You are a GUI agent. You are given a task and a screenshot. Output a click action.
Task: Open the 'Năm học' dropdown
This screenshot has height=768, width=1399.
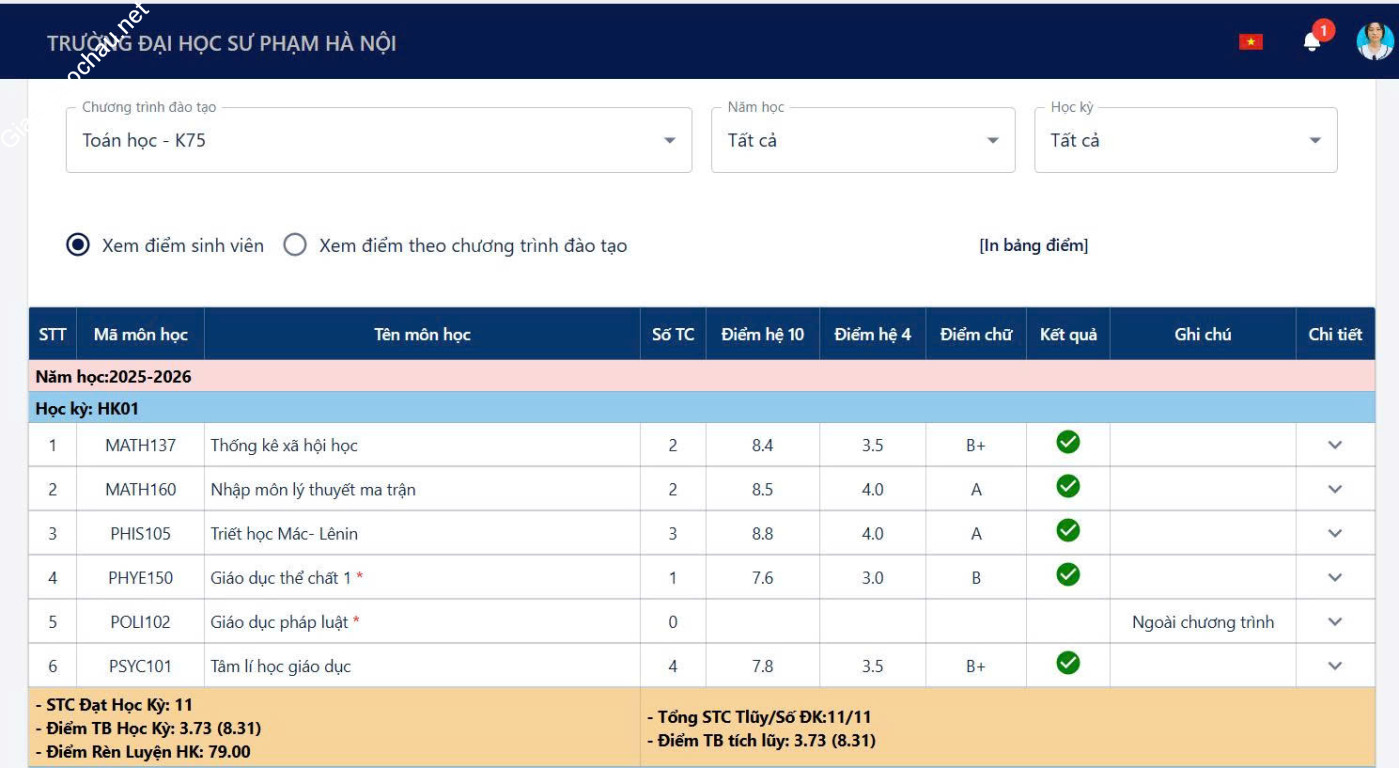[862, 141]
